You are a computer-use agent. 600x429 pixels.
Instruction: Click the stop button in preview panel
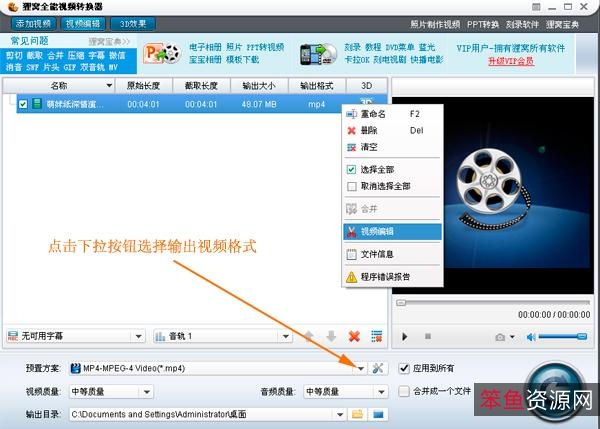[428, 336]
